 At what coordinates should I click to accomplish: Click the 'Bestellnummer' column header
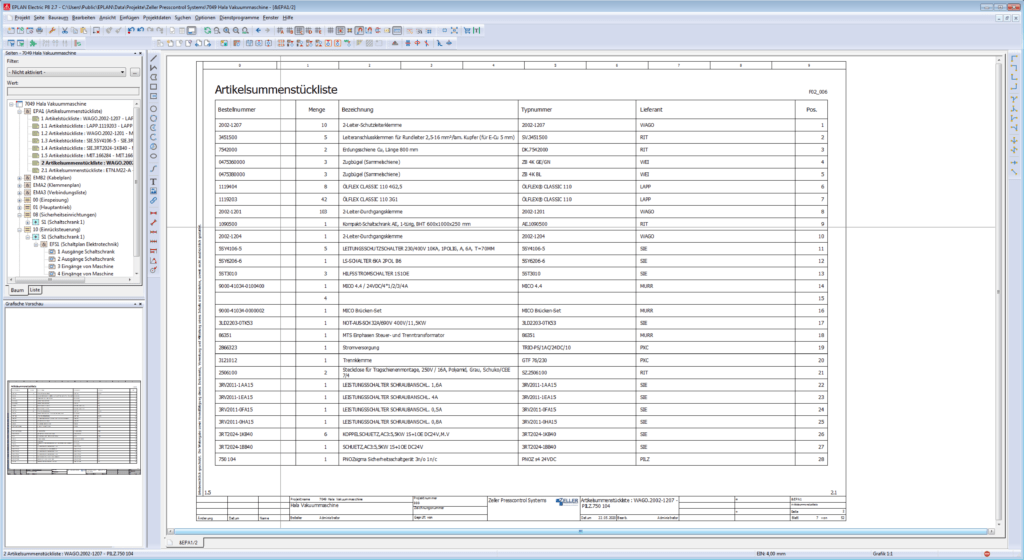pos(236,110)
